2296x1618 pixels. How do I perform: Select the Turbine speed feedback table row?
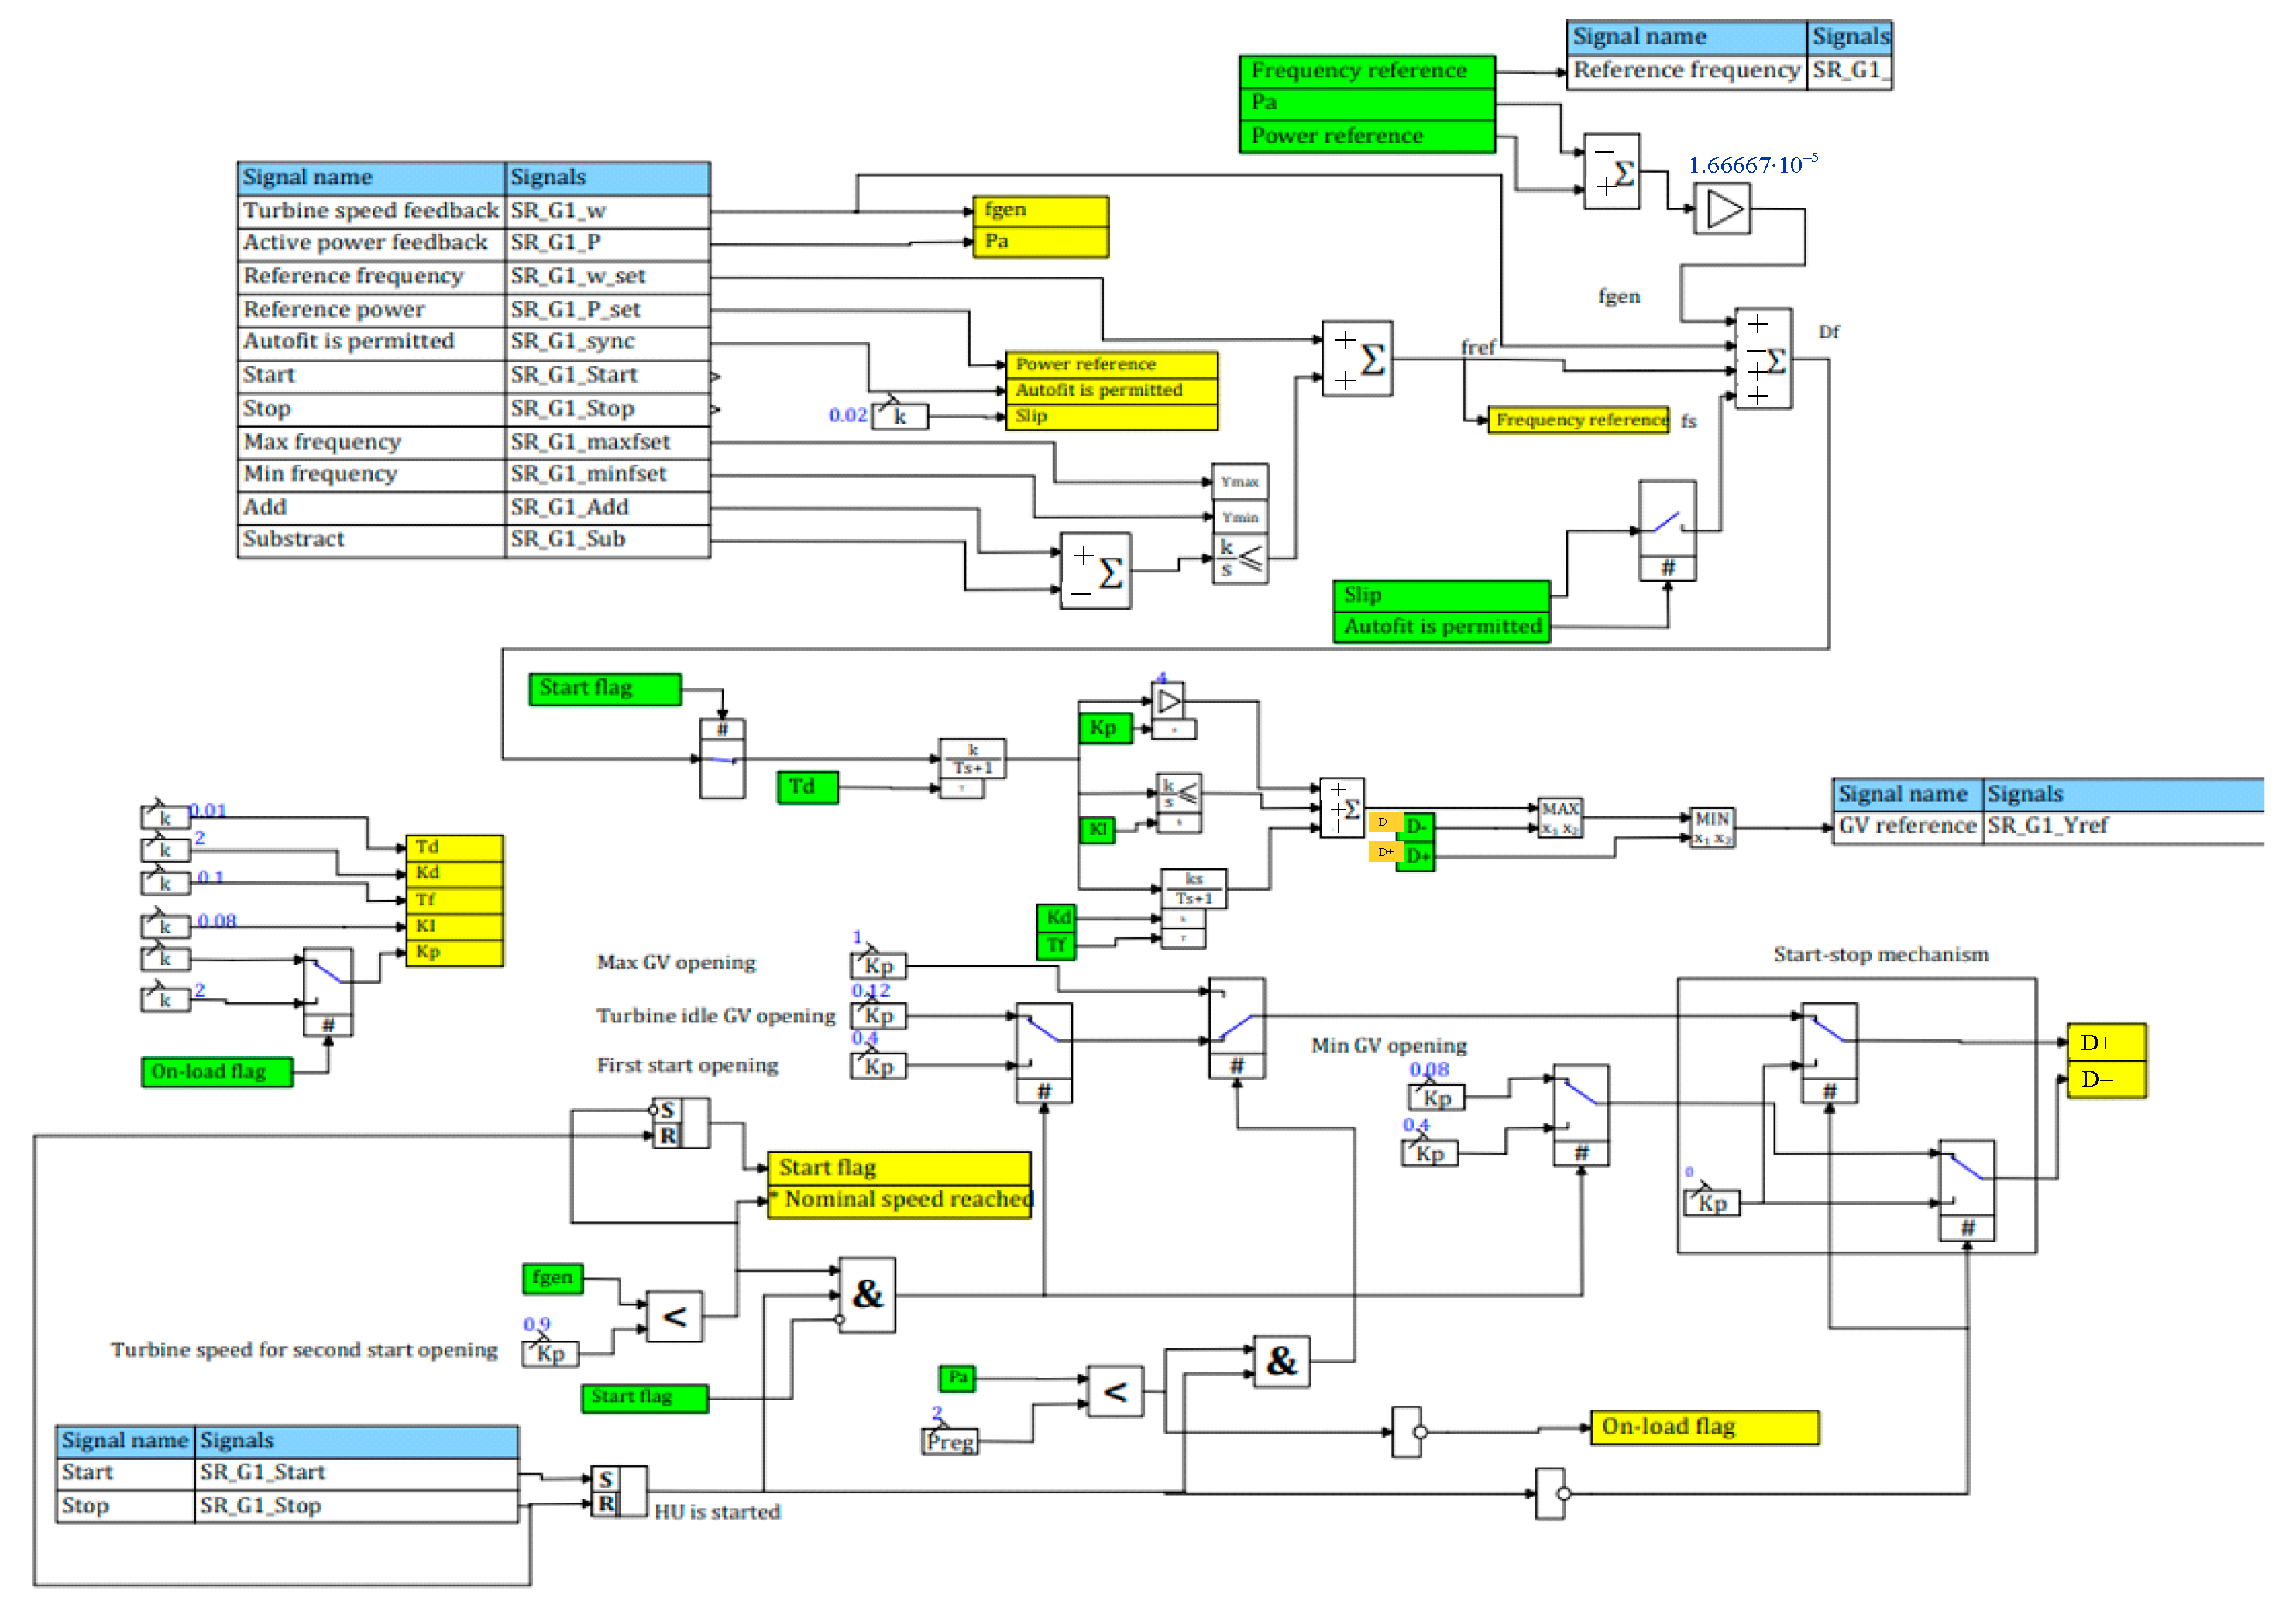pyautogui.click(x=371, y=211)
